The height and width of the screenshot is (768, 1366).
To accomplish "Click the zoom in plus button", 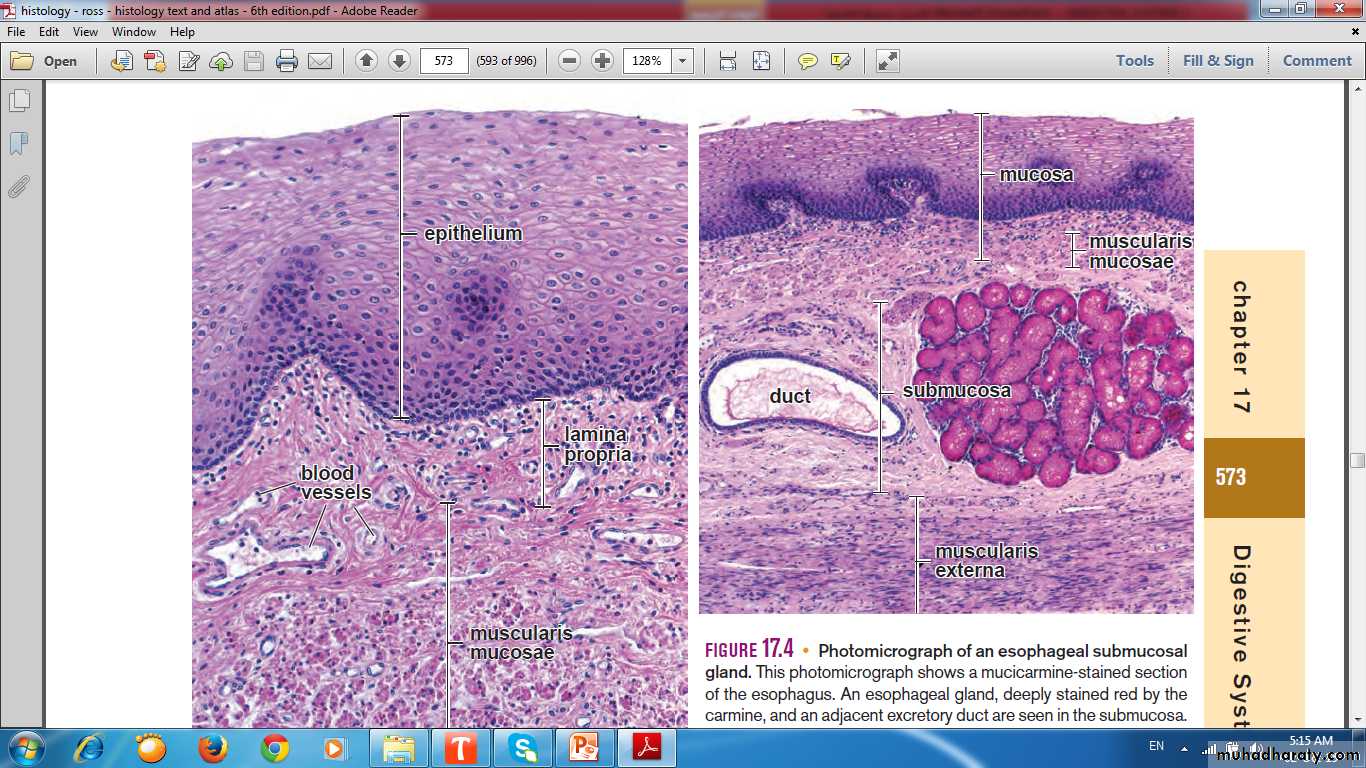I will click(602, 61).
